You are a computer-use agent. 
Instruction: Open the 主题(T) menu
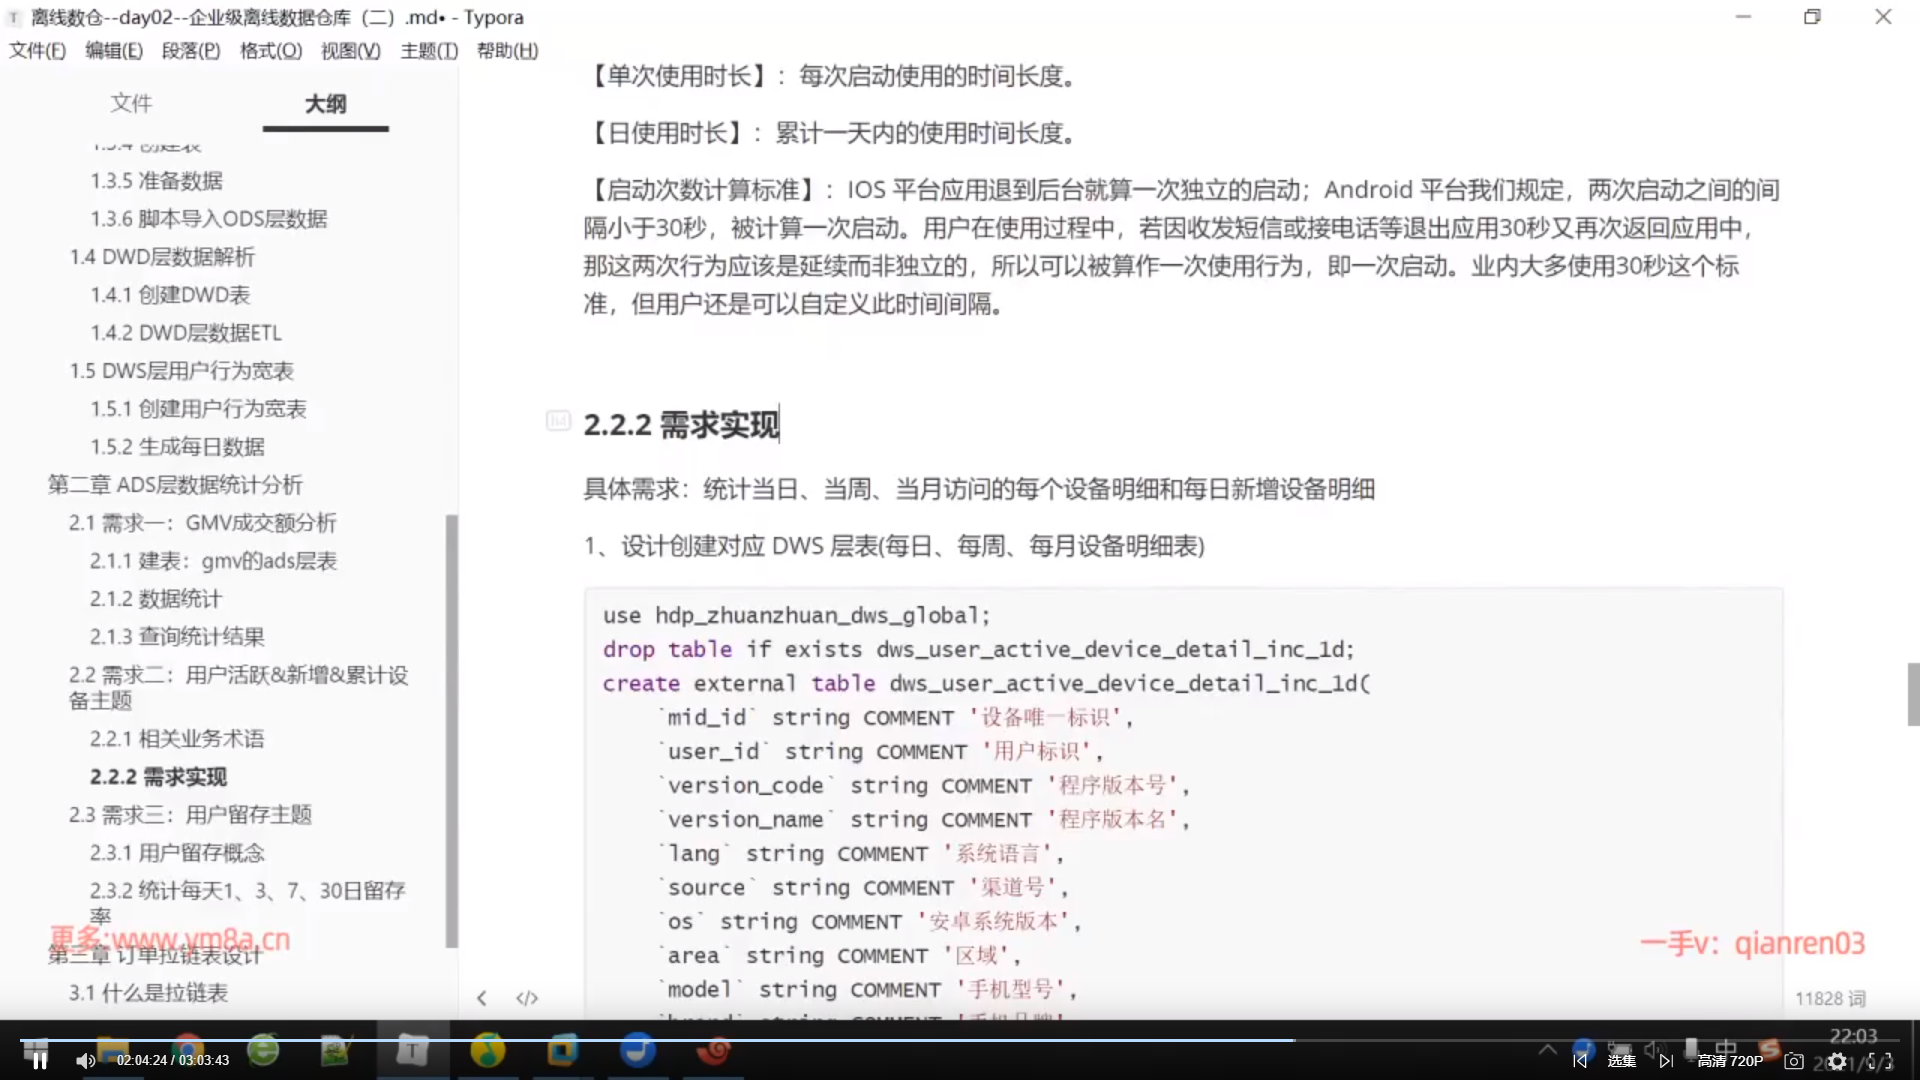click(x=429, y=51)
